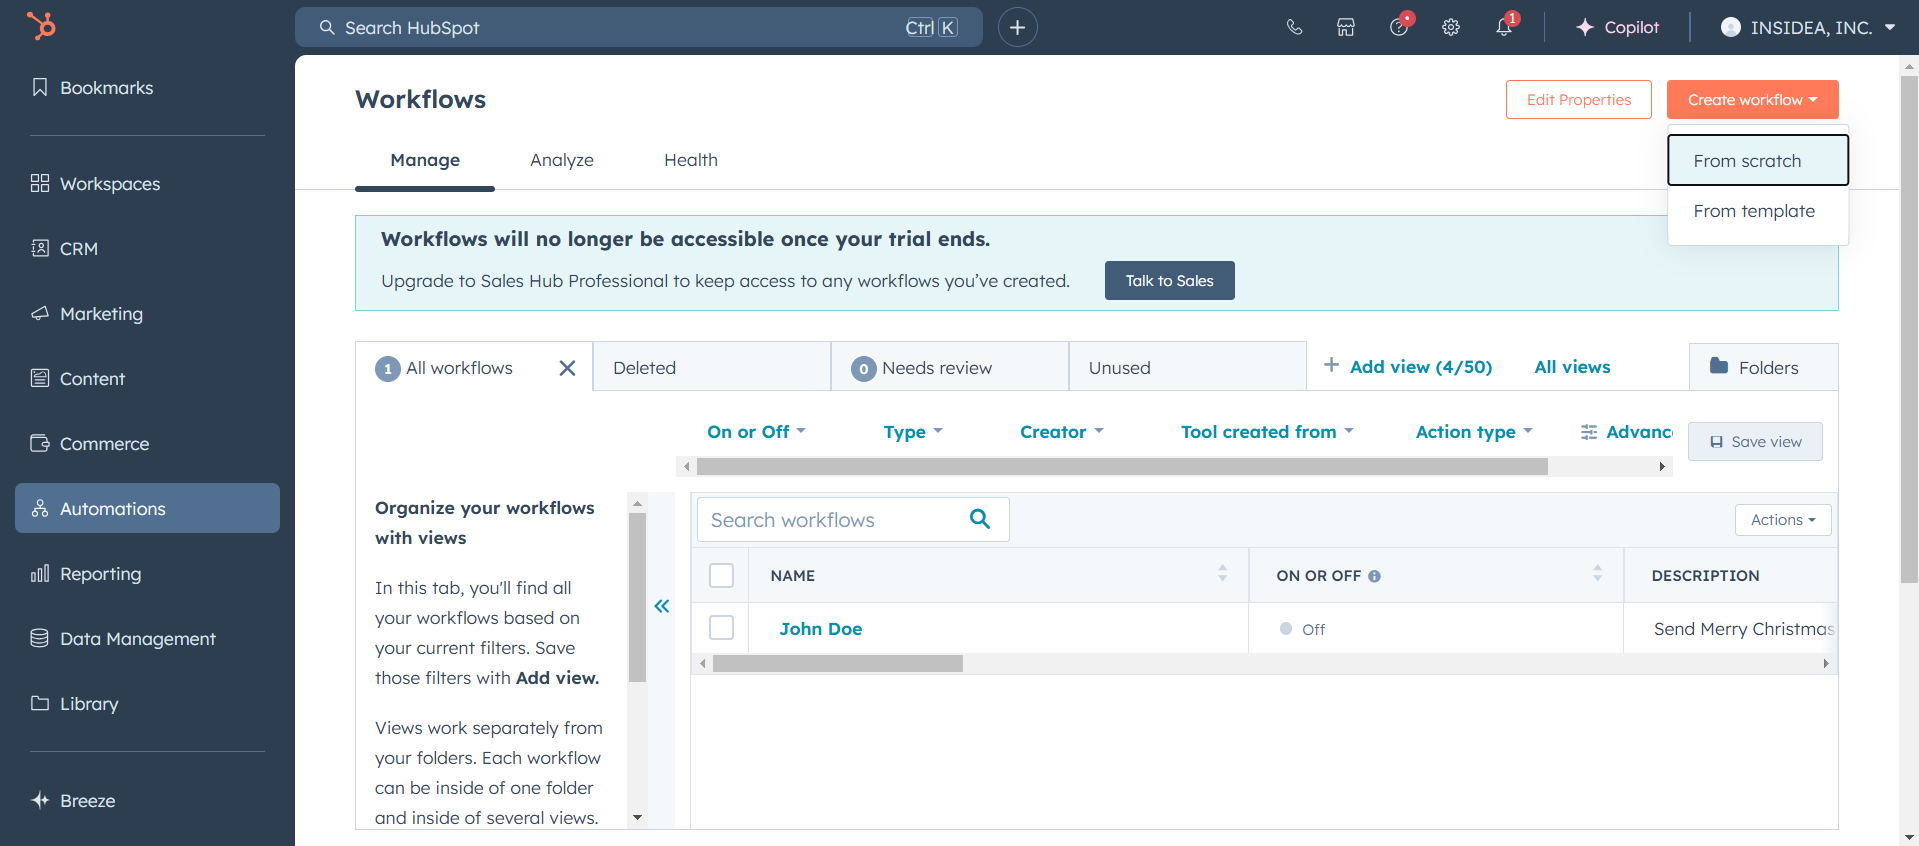Open the John Doe workflow
This screenshot has height=846, width=1919.
[x=820, y=629]
